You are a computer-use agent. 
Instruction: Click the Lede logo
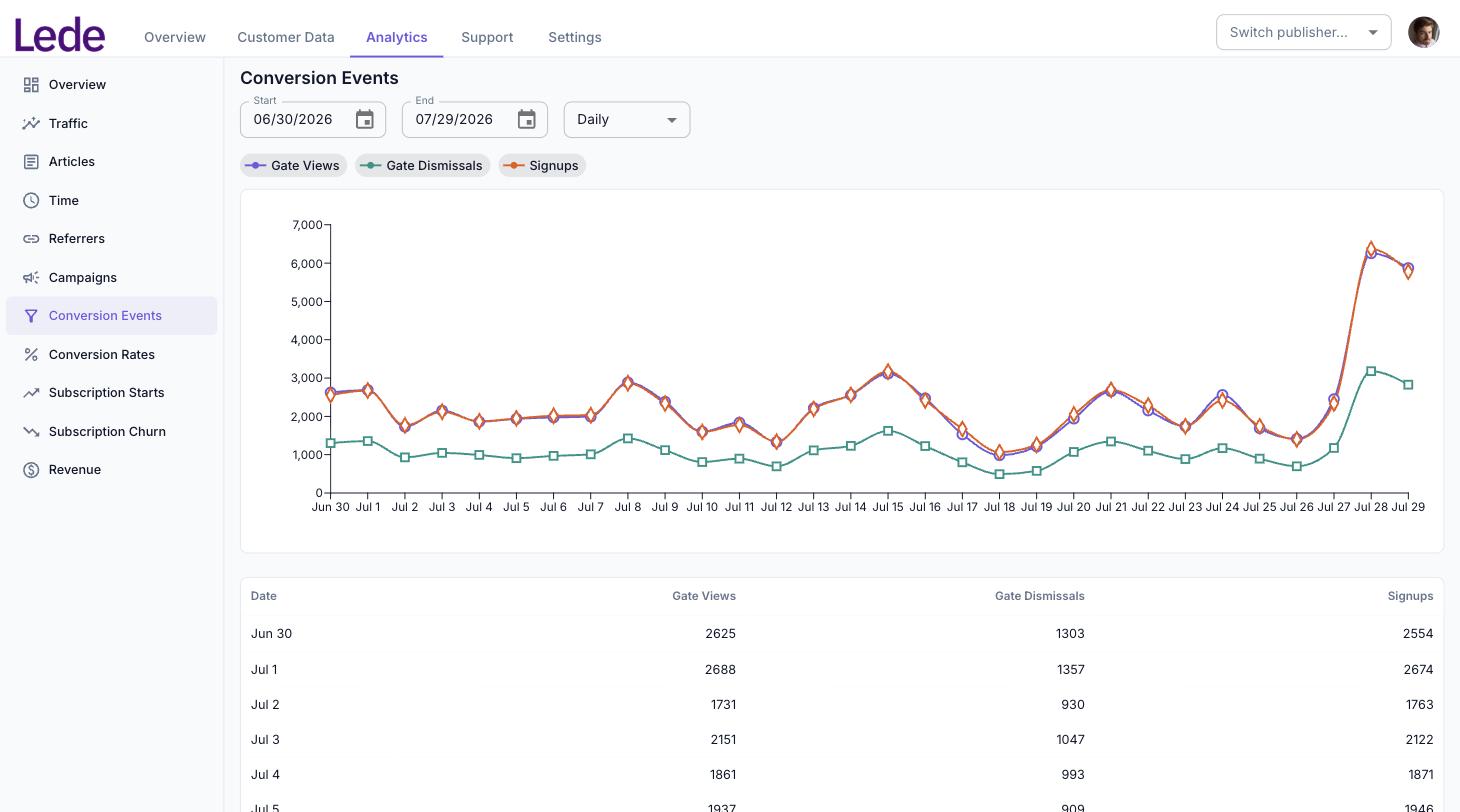60,36
